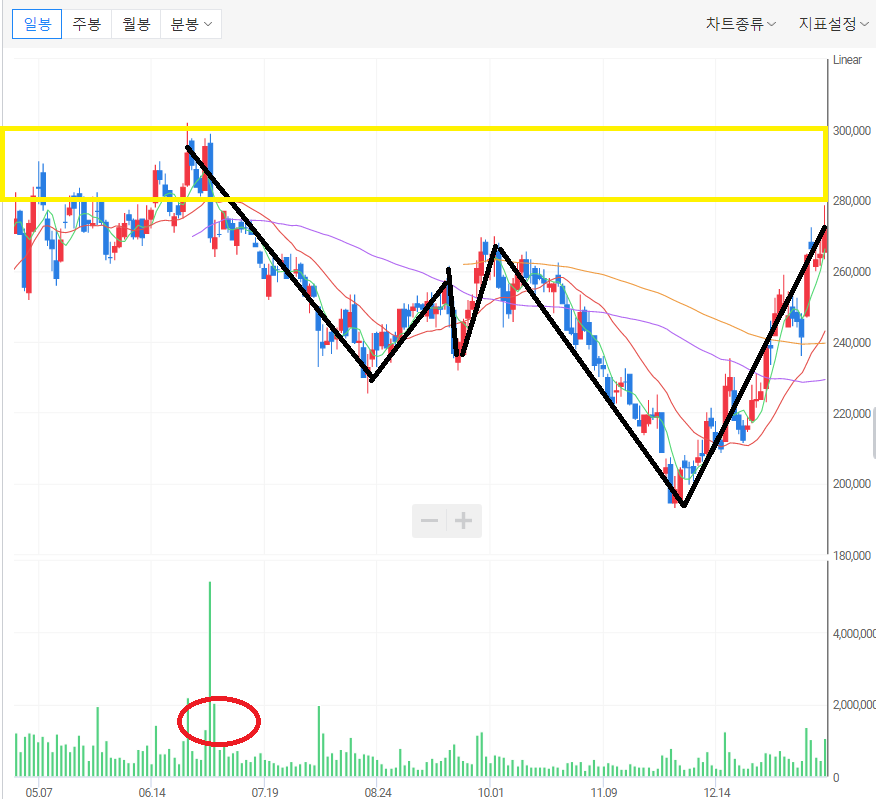876x799 pixels.
Task: Click the 12.14 date axis label
Action: pyautogui.click(x=717, y=792)
